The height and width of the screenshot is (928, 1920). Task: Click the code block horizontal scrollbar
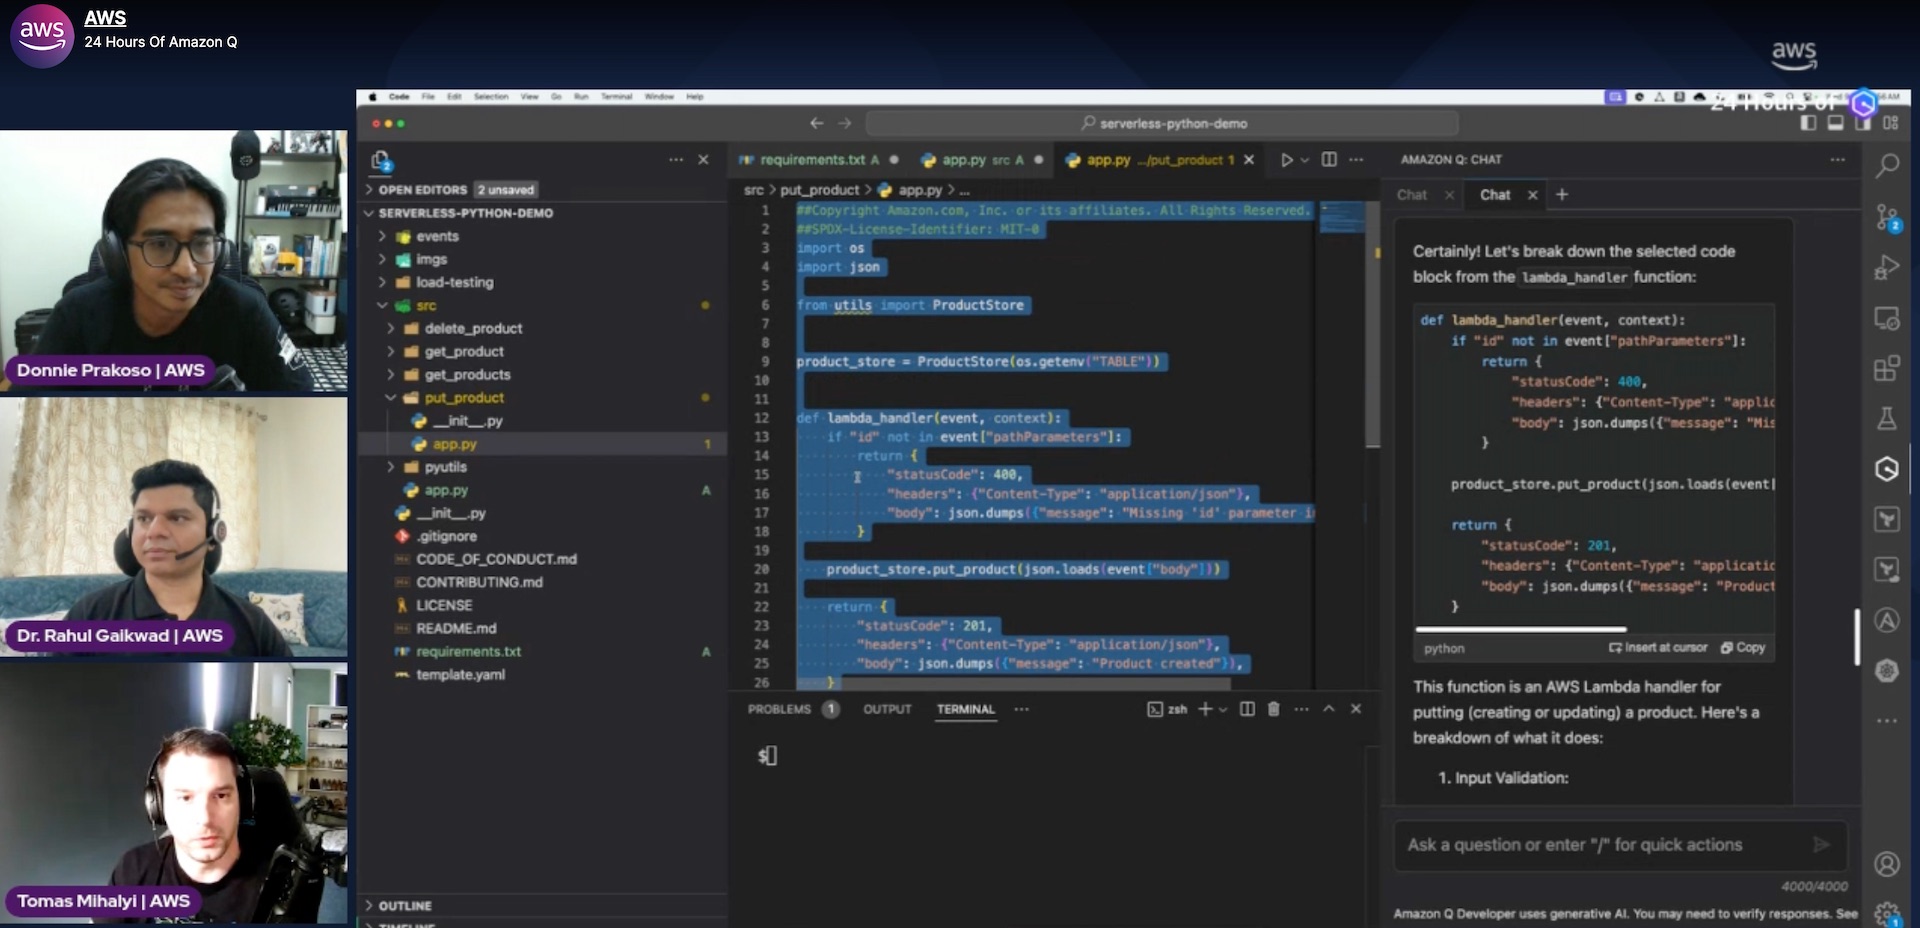[x=1521, y=629]
